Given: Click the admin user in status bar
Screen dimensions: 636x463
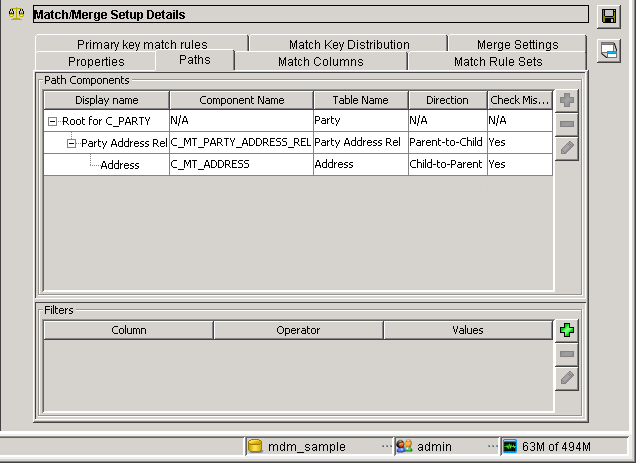Looking at the screenshot, I should coord(434,447).
